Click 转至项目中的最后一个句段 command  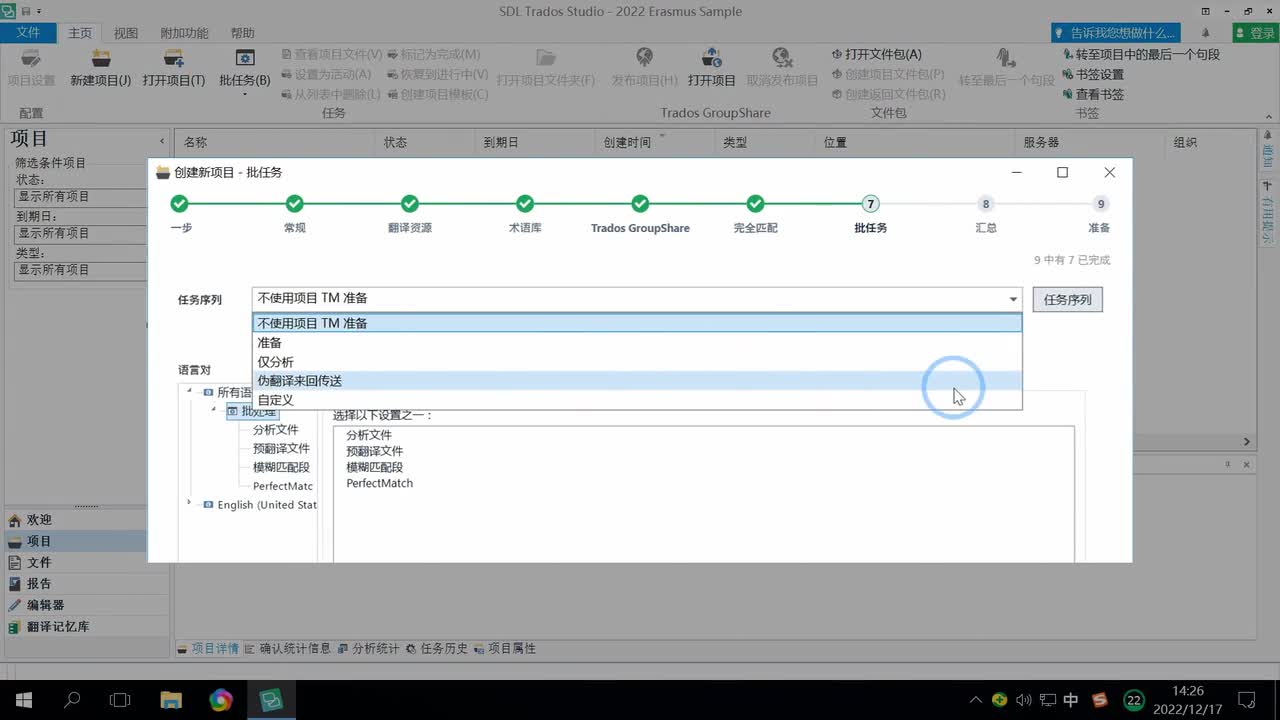[1141, 54]
